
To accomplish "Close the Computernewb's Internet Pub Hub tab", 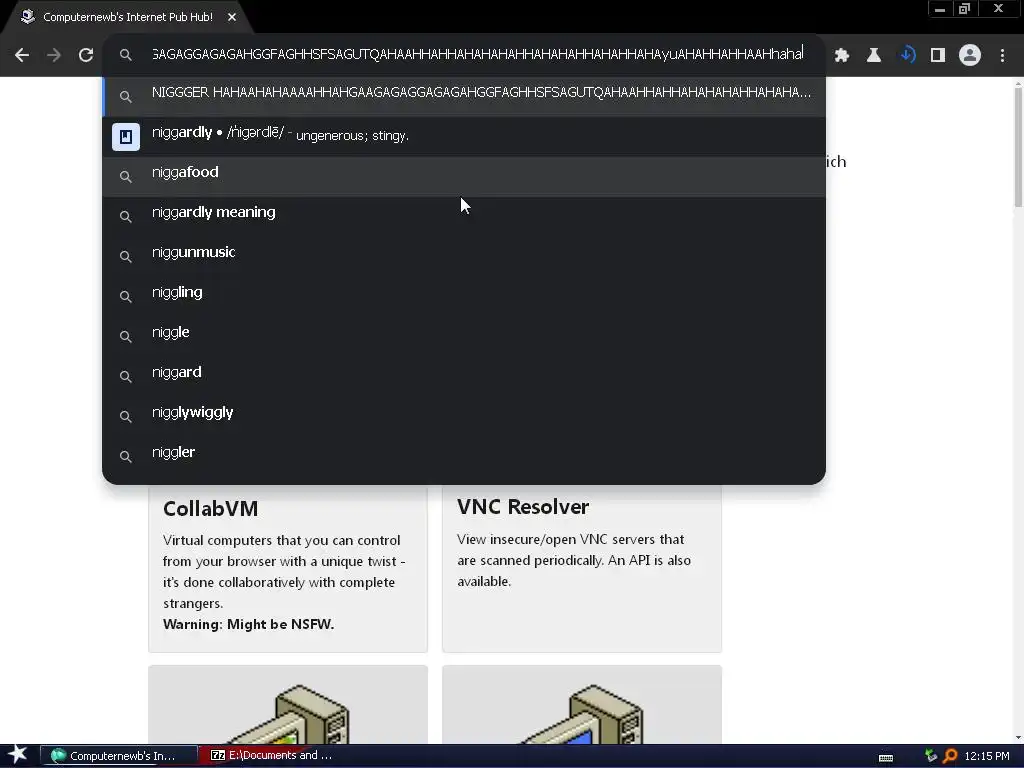I will tap(232, 17).
